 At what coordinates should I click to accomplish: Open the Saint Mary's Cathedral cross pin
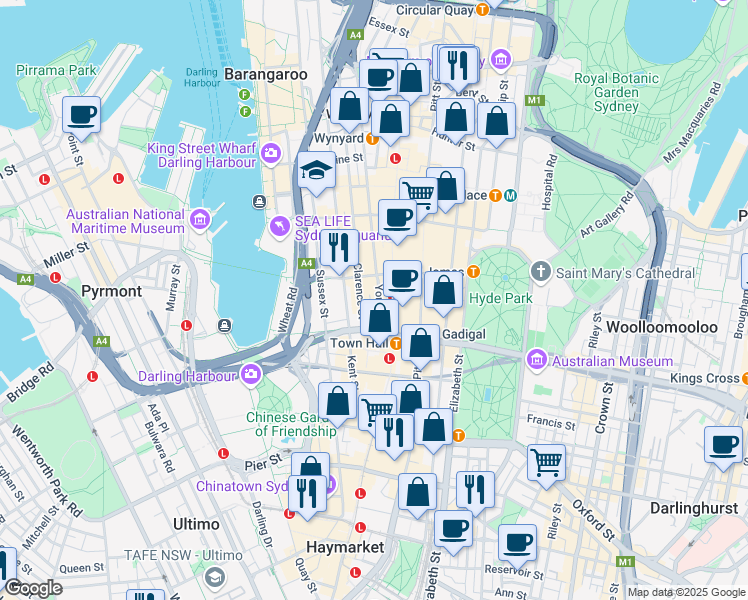pos(540,272)
